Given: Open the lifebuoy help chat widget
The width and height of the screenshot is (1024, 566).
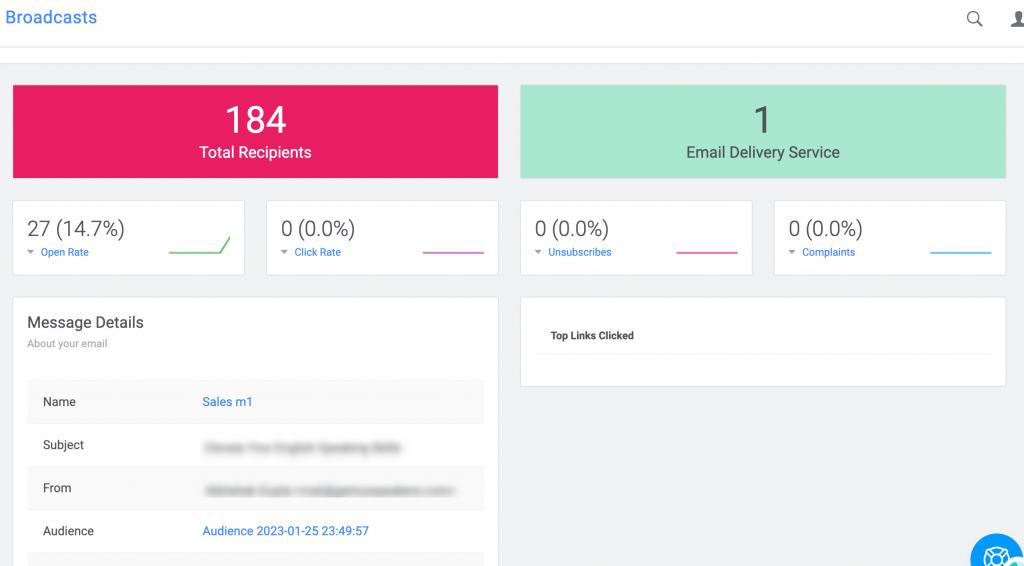Looking at the screenshot, I should [x=997, y=552].
